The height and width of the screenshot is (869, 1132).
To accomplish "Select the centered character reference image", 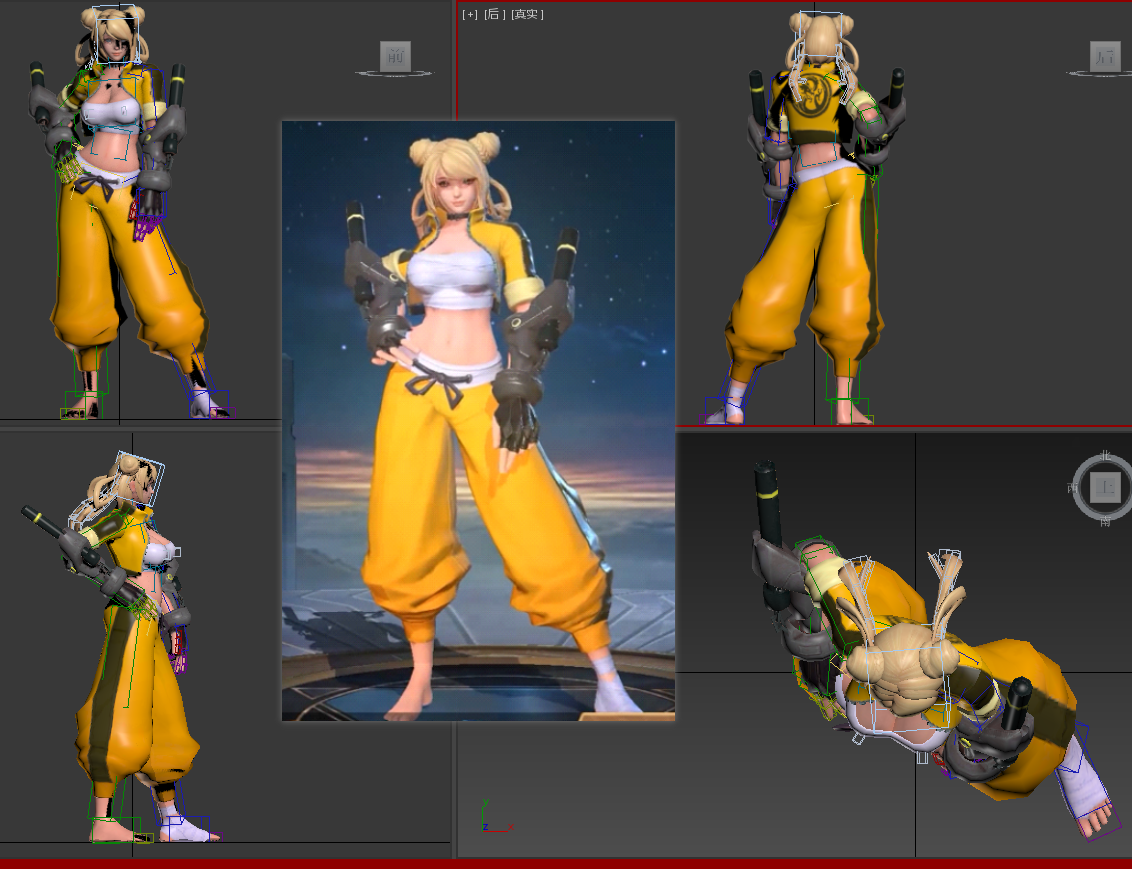I will tap(478, 420).
